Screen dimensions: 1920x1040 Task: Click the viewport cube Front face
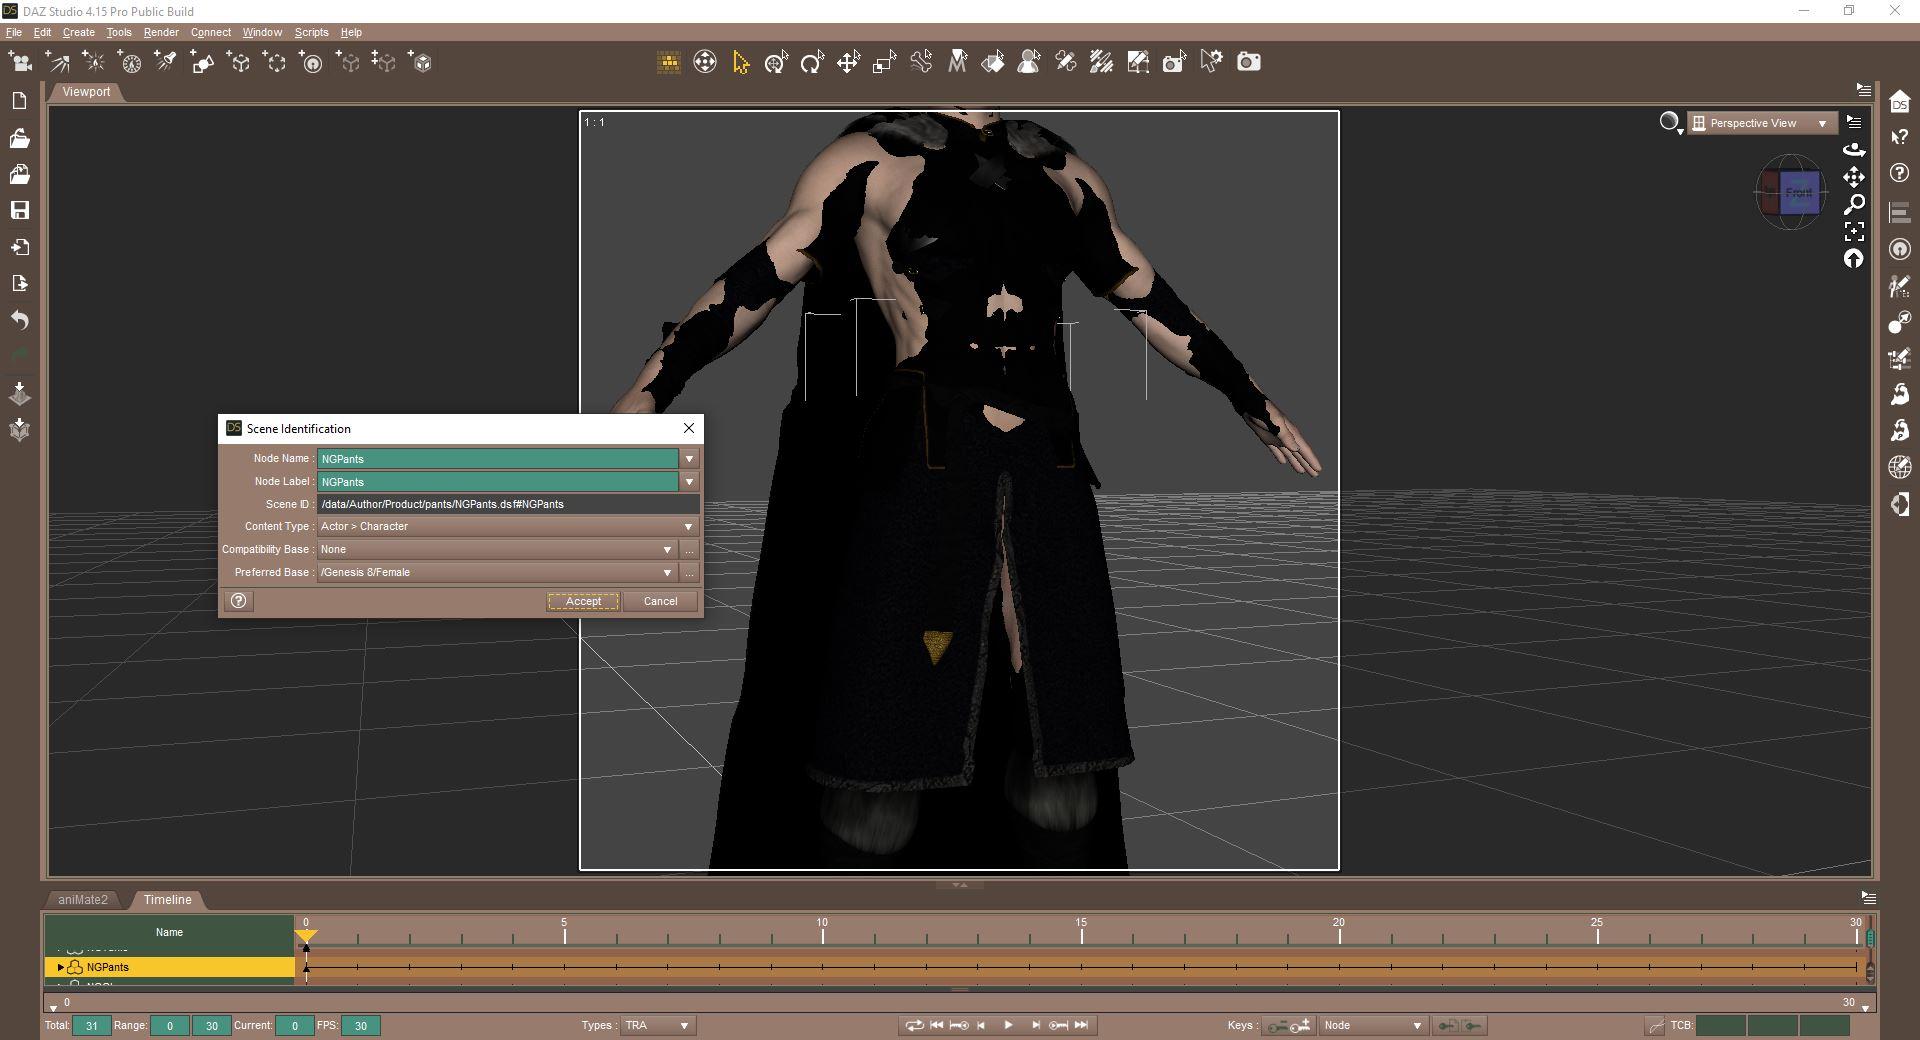coord(1798,192)
